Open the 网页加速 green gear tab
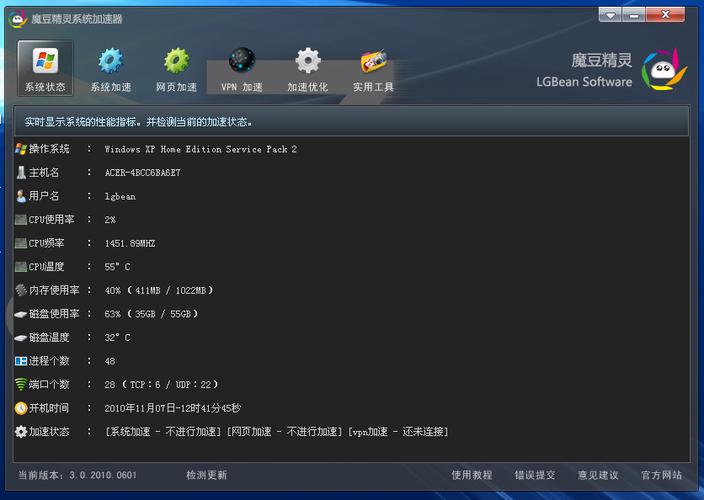The width and height of the screenshot is (704, 500). click(x=176, y=69)
